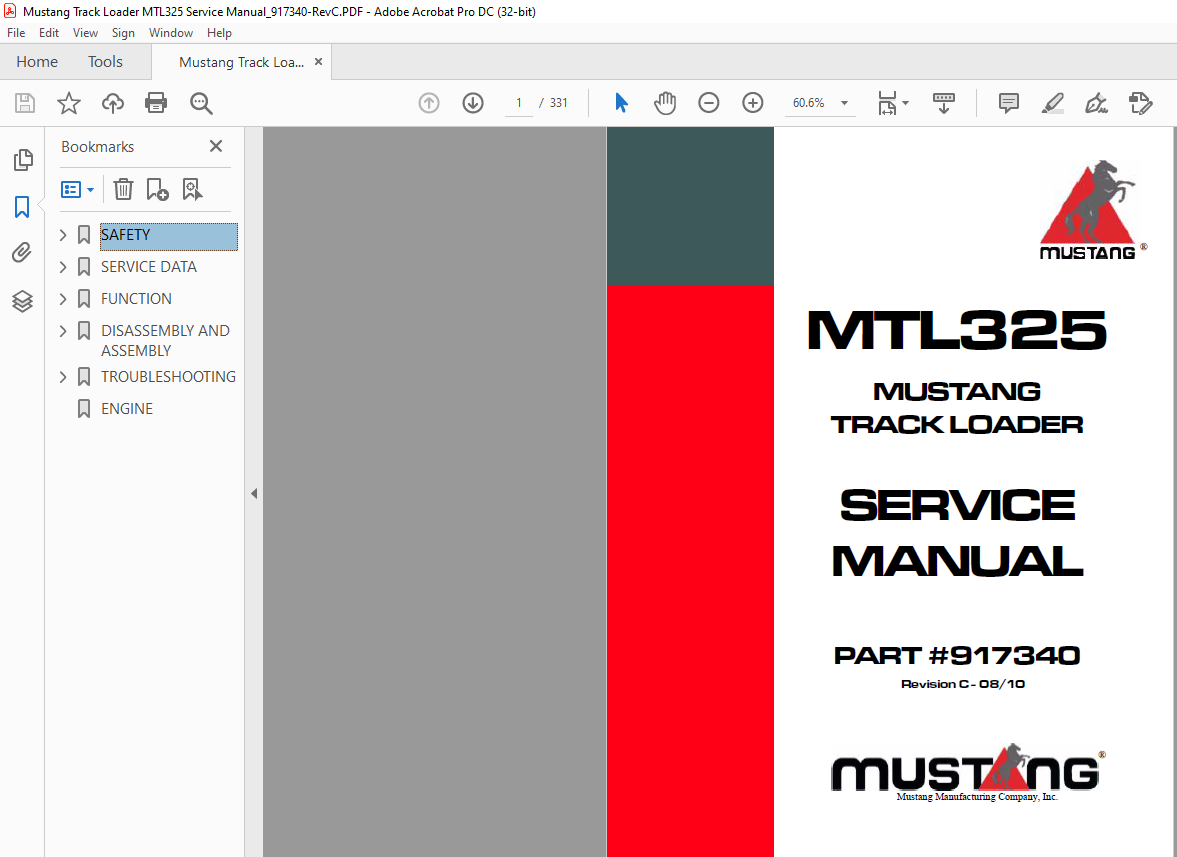The width and height of the screenshot is (1177, 857).
Task: Open the File menu
Action: pos(16,33)
